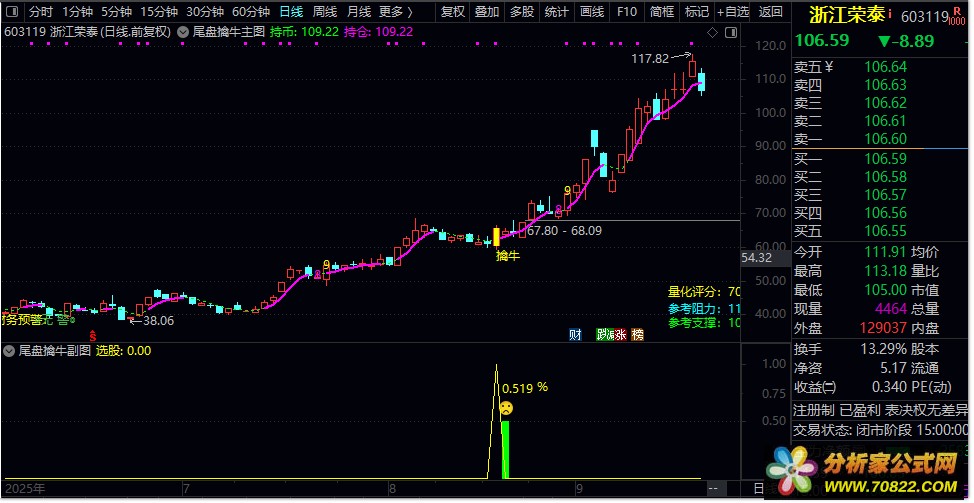The height and width of the screenshot is (503, 974).
Task: Click the 叠加 overlay button
Action: pos(487,11)
